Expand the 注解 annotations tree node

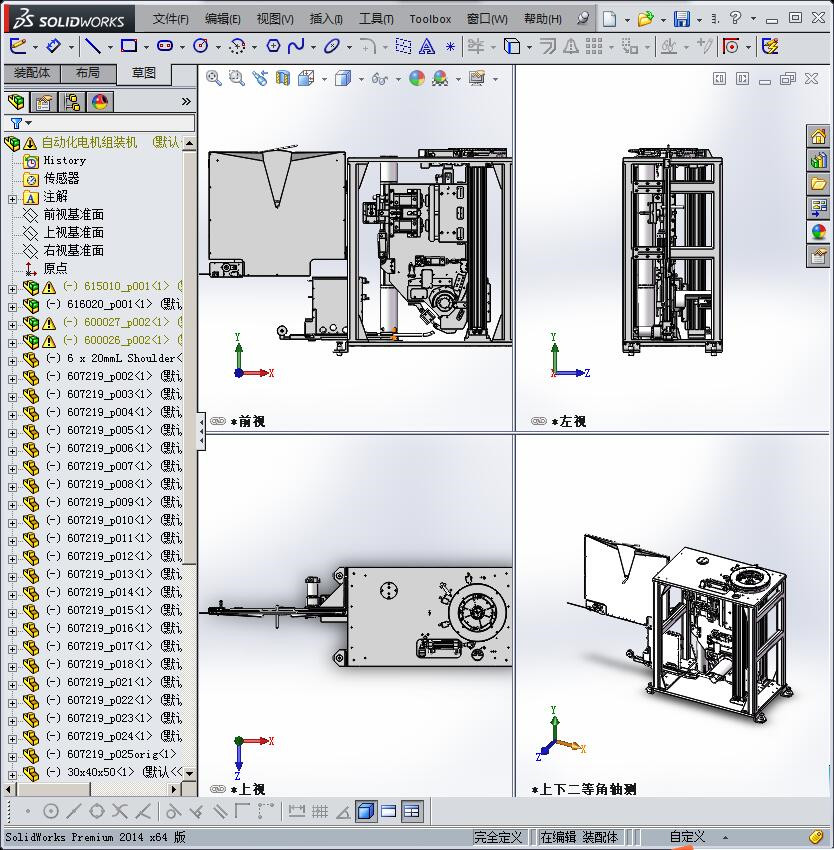click(x=12, y=198)
